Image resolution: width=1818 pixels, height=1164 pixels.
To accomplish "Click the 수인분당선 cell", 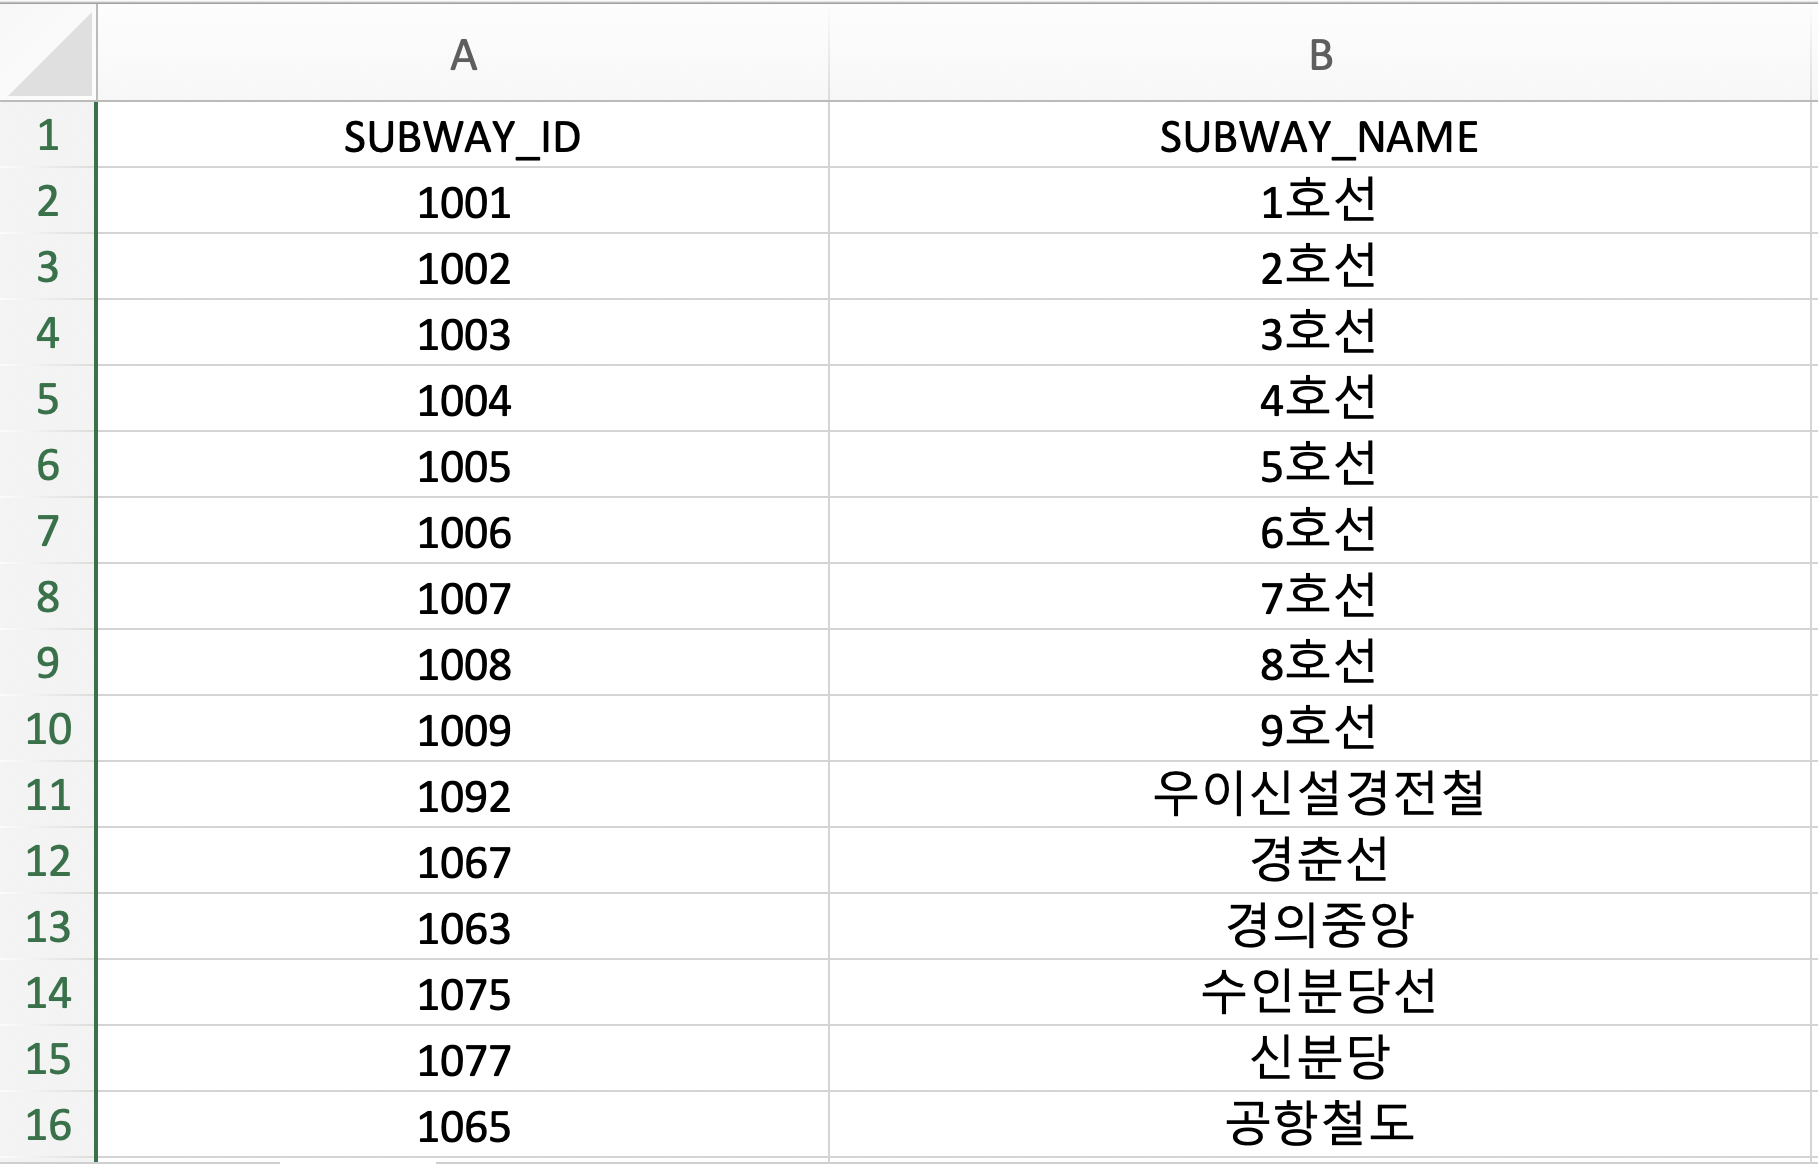I will [1320, 993].
